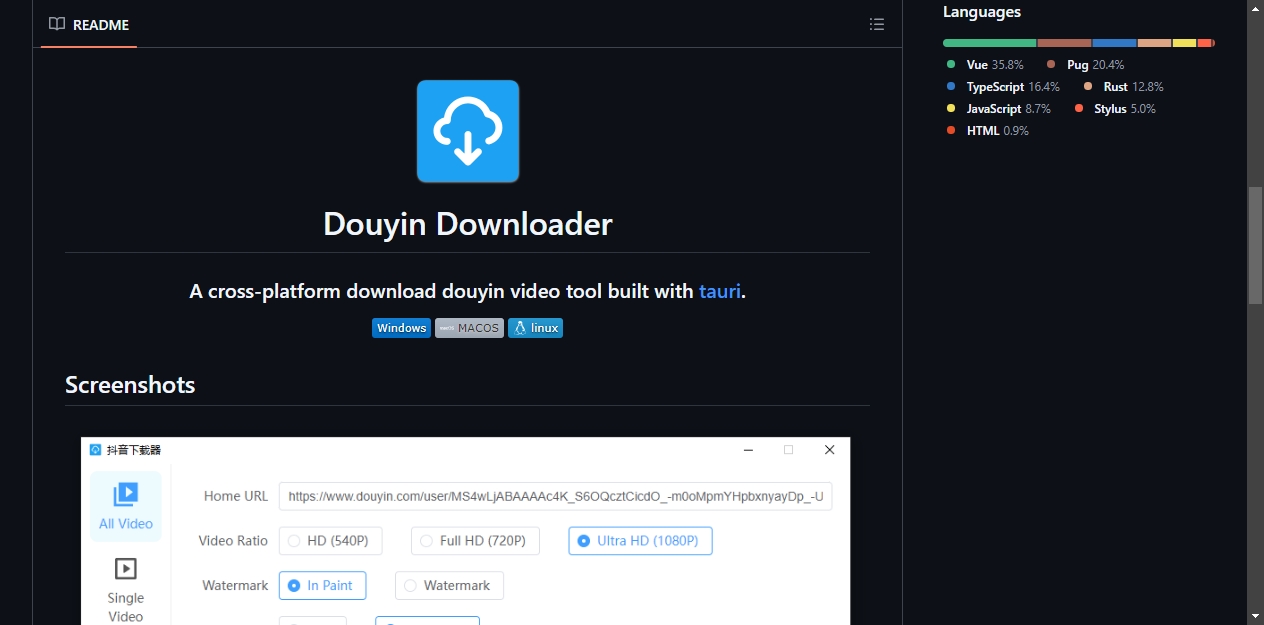This screenshot has height=625, width=1264.
Task: Click the scrollbar up arrow
Action: [1255, 8]
